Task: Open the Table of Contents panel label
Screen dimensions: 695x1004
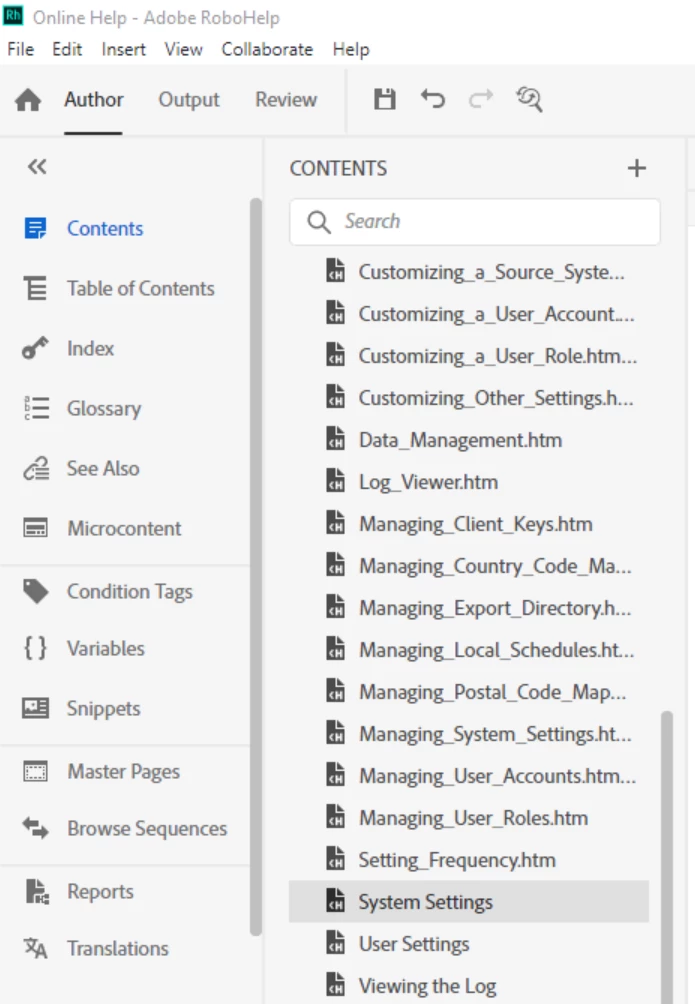Action: click(x=141, y=289)
